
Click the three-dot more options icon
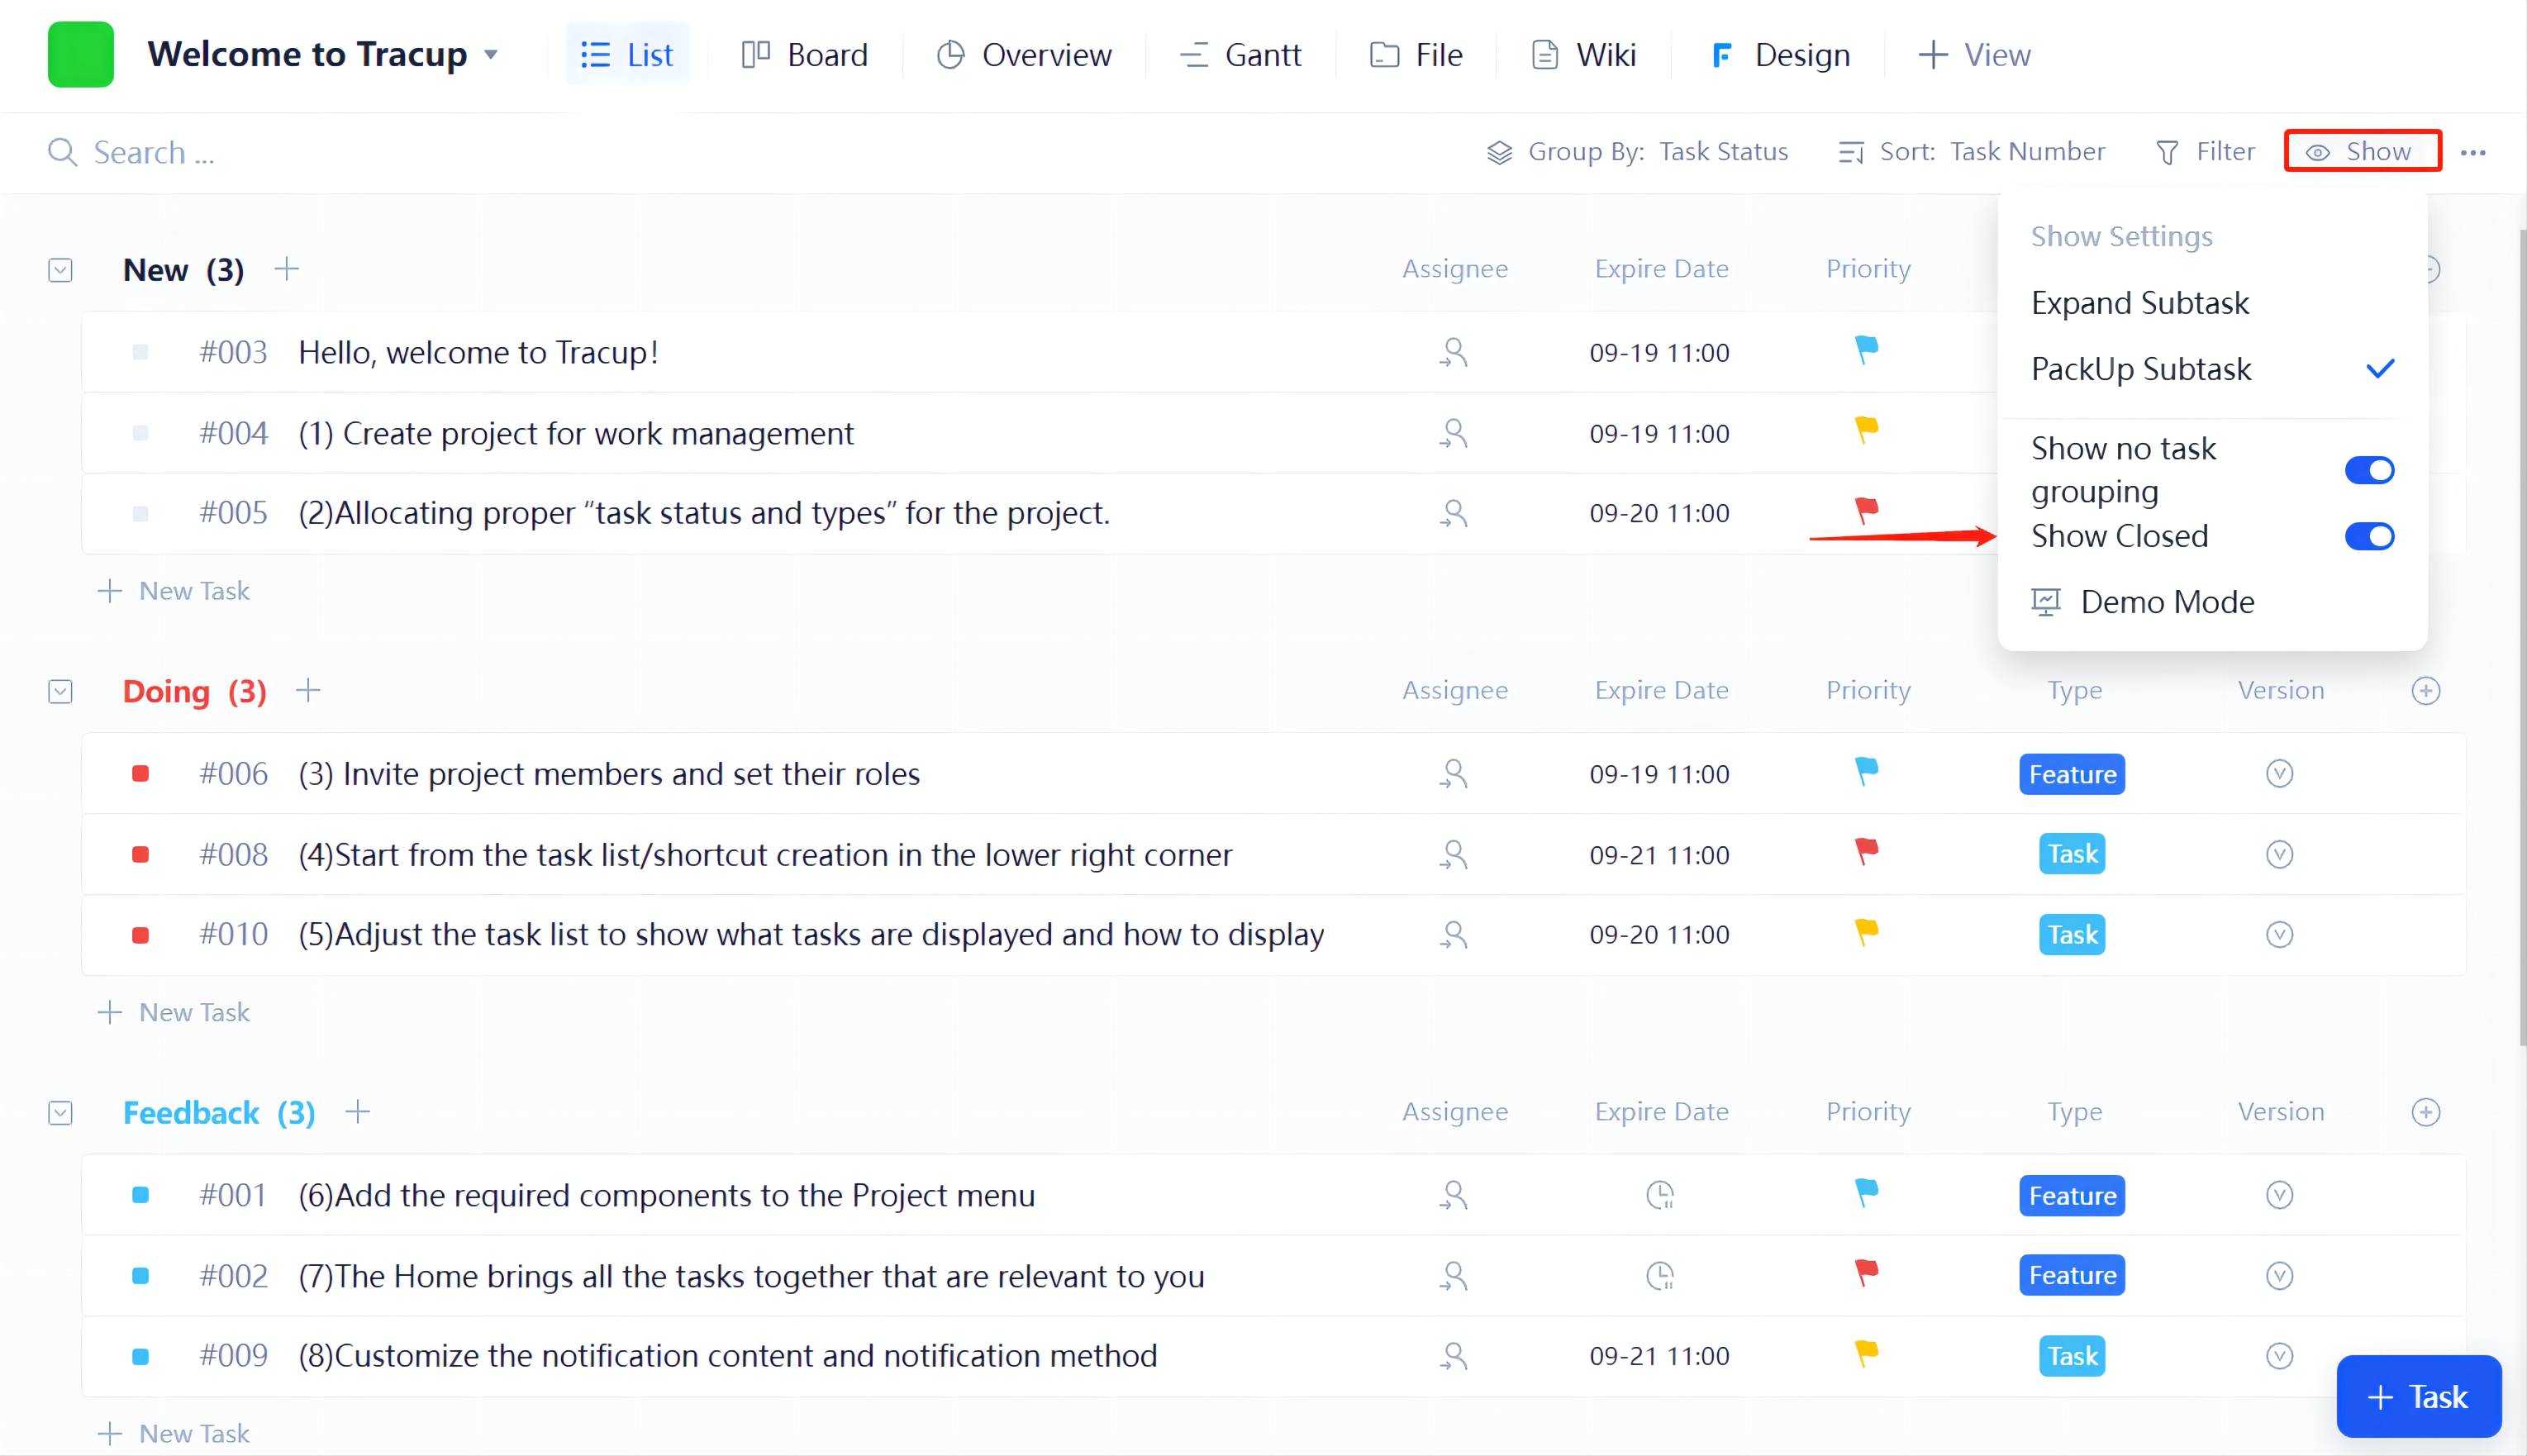tap(2473, 153)
